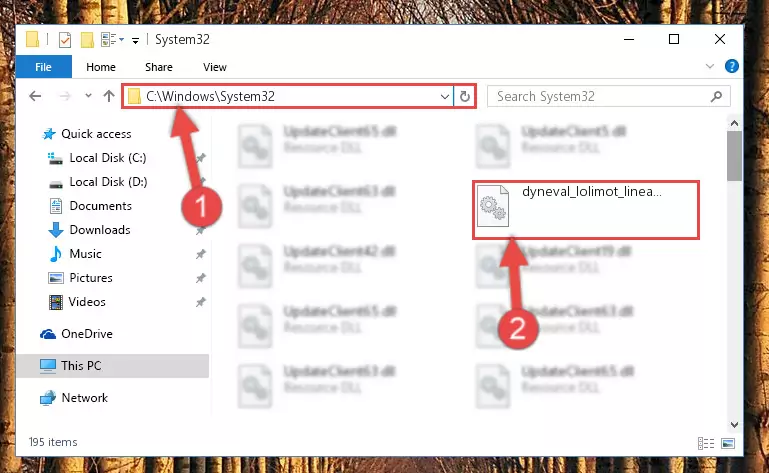Go up one folder level
769x473 pixels.
click(109, 96)
